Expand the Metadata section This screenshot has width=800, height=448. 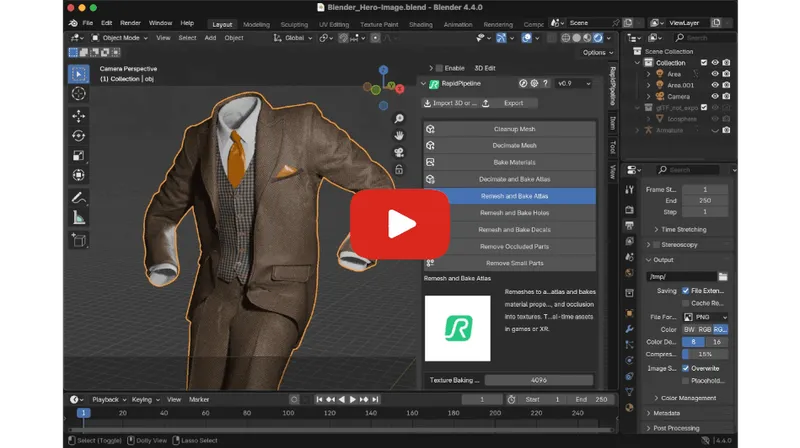coord(663,413)
